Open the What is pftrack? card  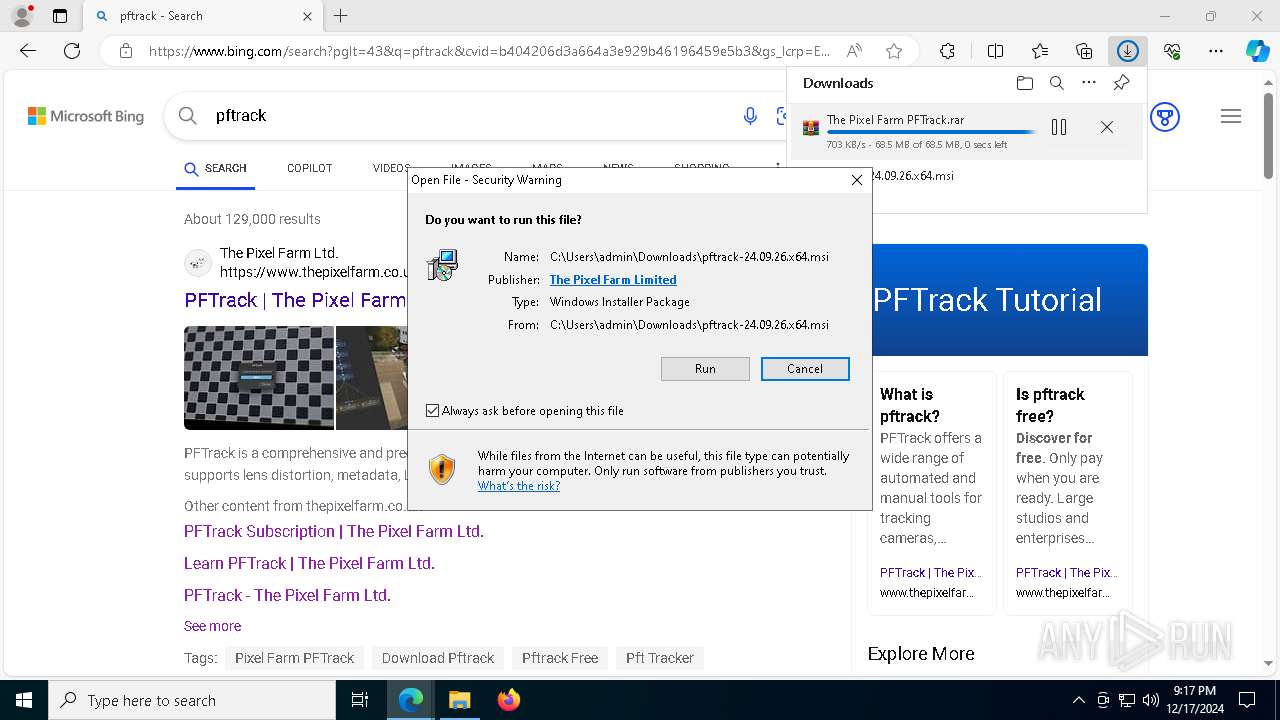pos(931,493)
